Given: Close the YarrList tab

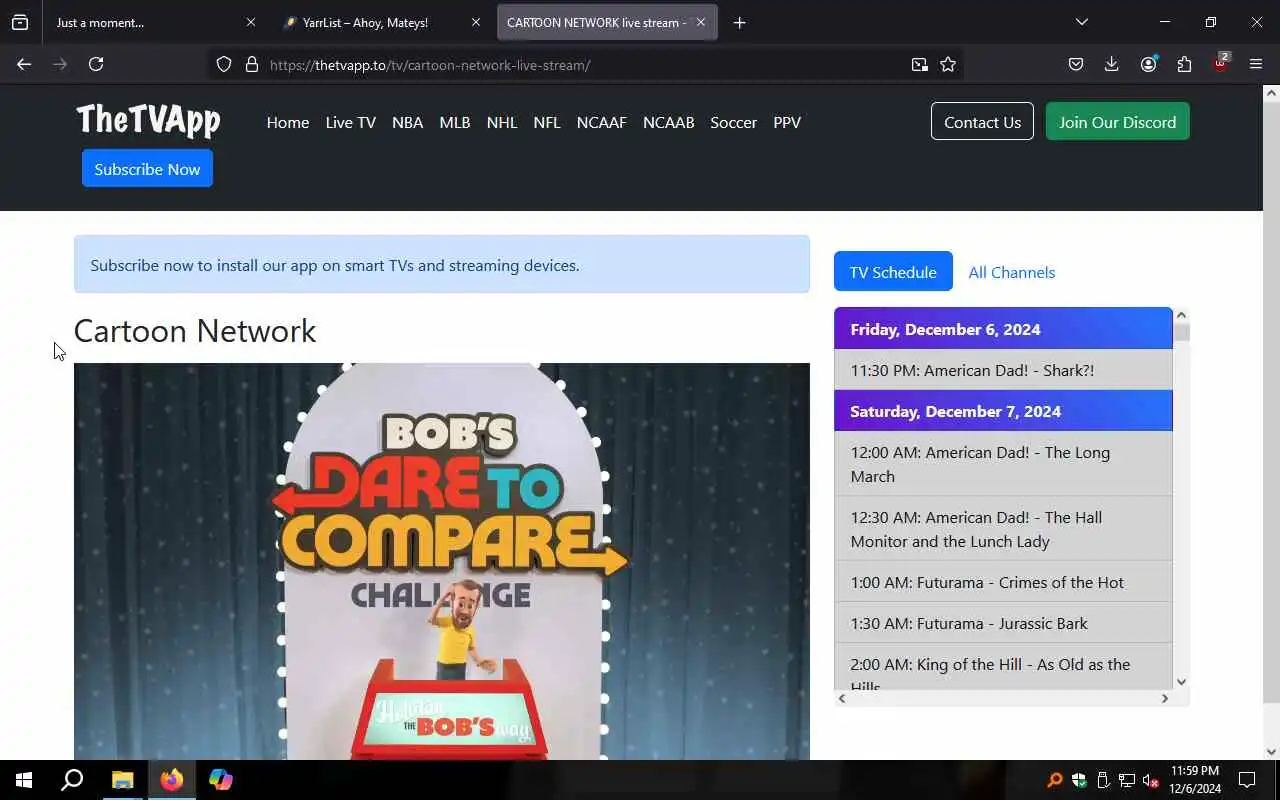Looking at the screenshot, I should click(x=476, y=22).
